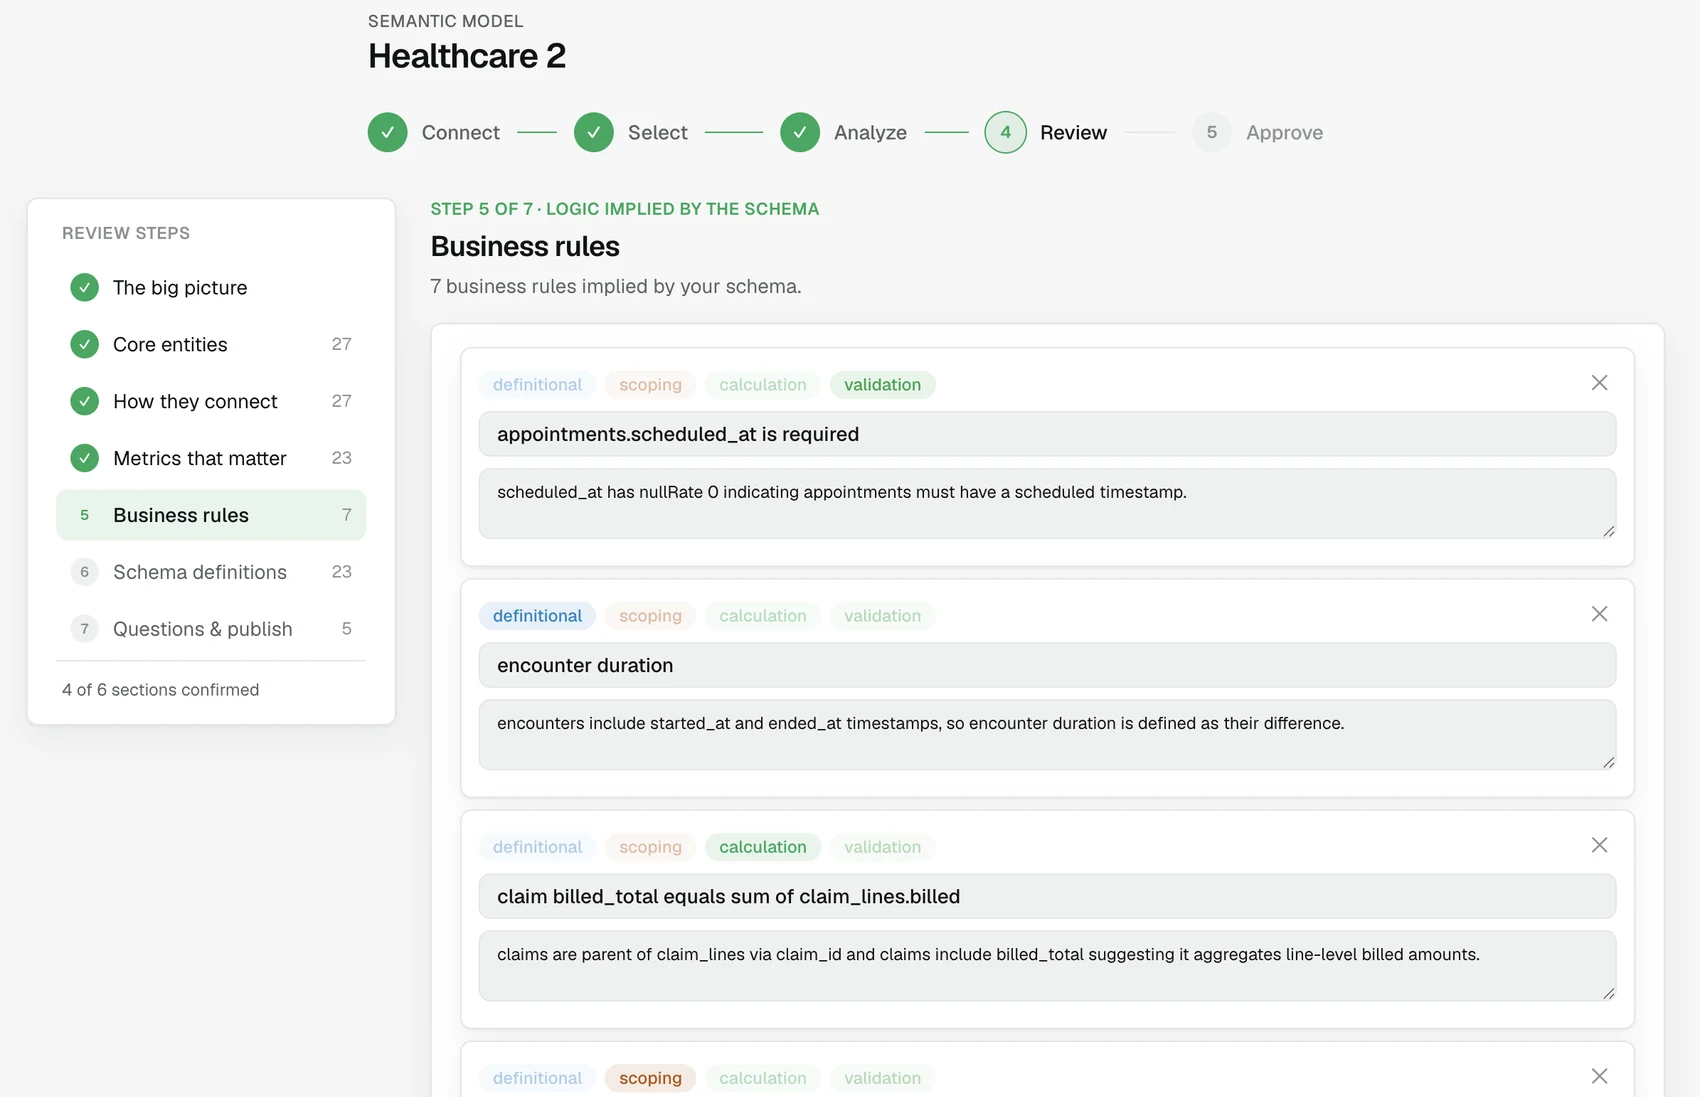Remove the encounter duration rule with its X

1599,614
